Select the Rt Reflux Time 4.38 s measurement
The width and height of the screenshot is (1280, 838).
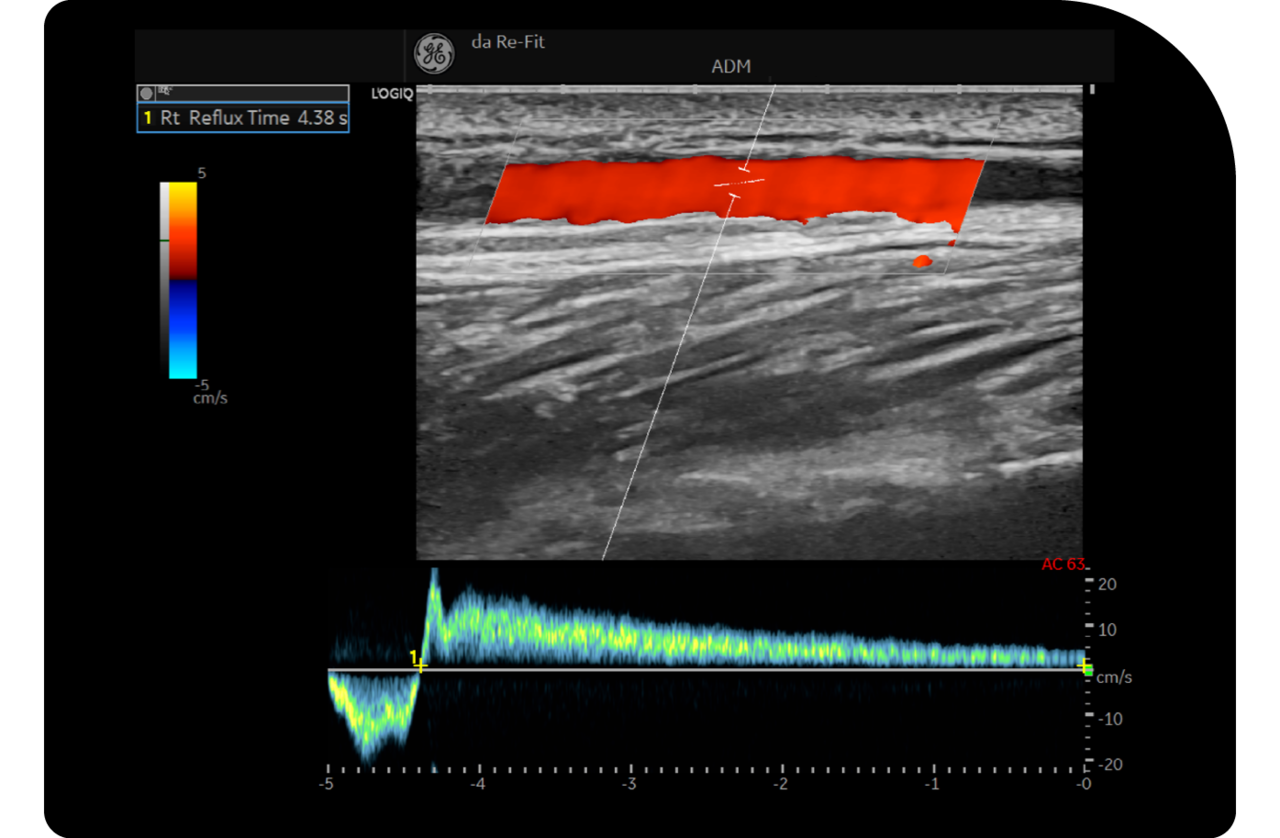tap(243, 118)
